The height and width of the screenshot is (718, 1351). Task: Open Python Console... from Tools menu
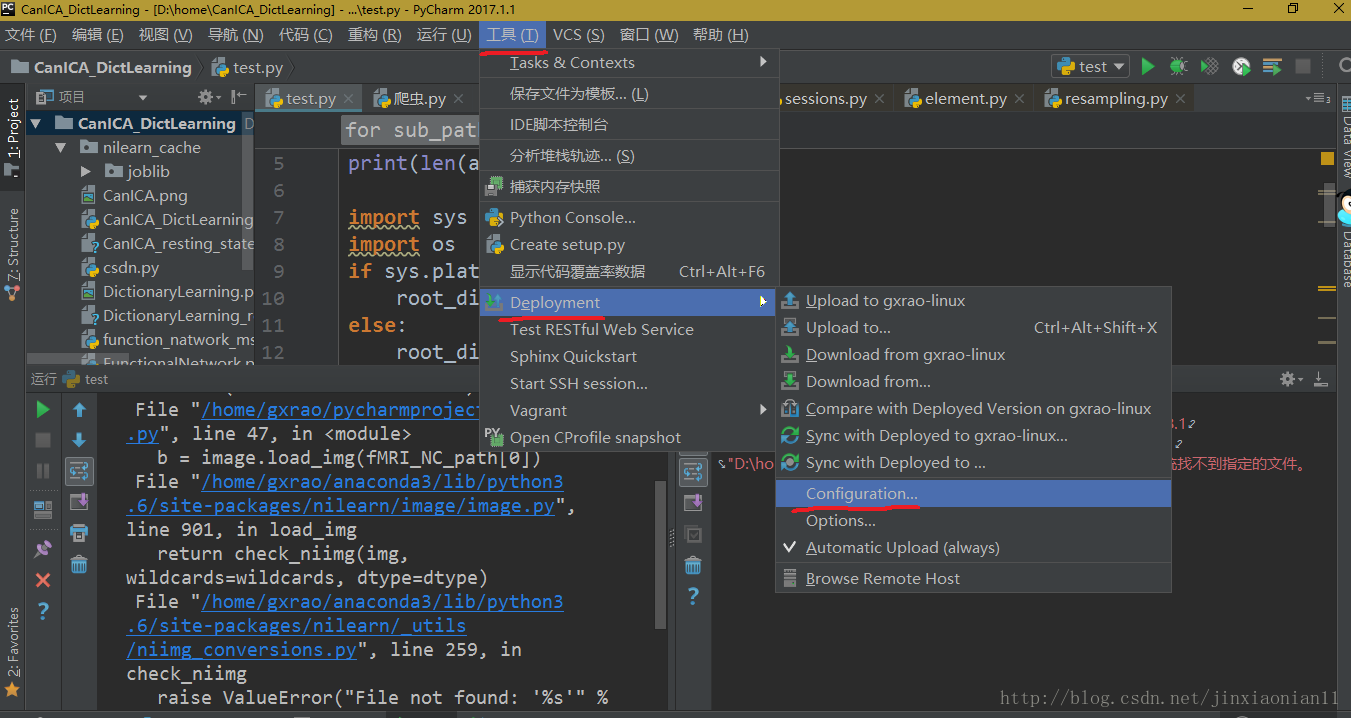point(629,217)
